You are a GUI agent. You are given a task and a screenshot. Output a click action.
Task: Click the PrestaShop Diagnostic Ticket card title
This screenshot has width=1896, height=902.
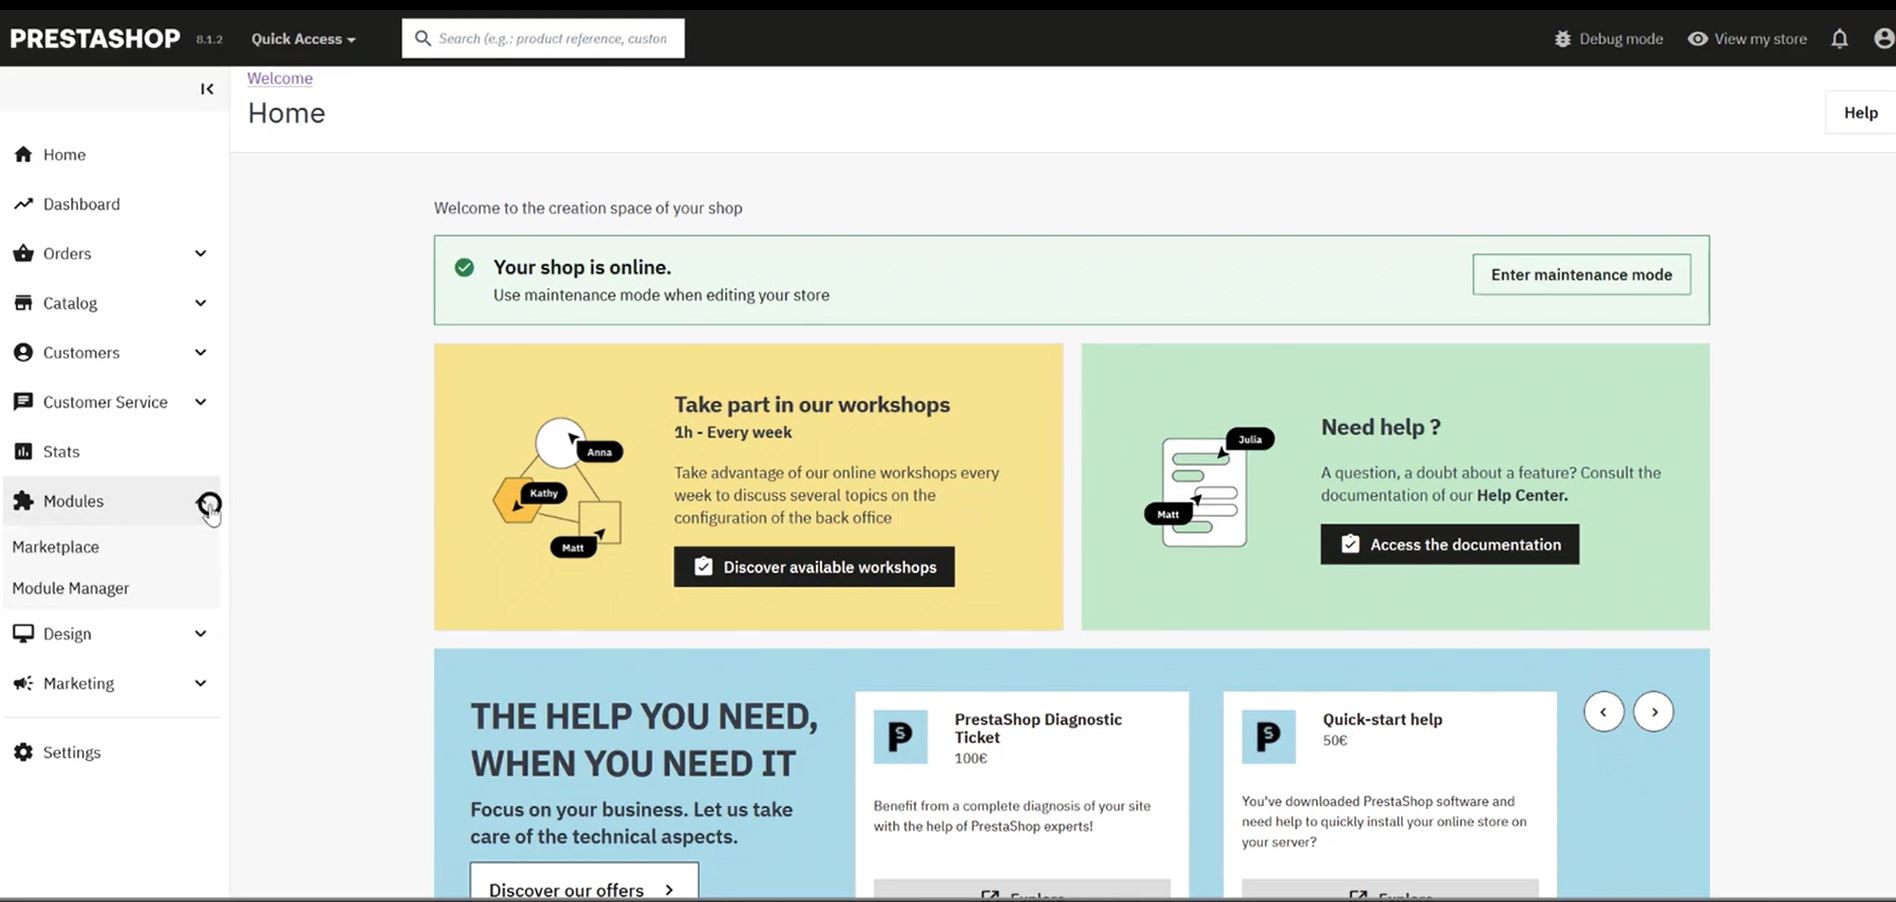click(1038, 728)
